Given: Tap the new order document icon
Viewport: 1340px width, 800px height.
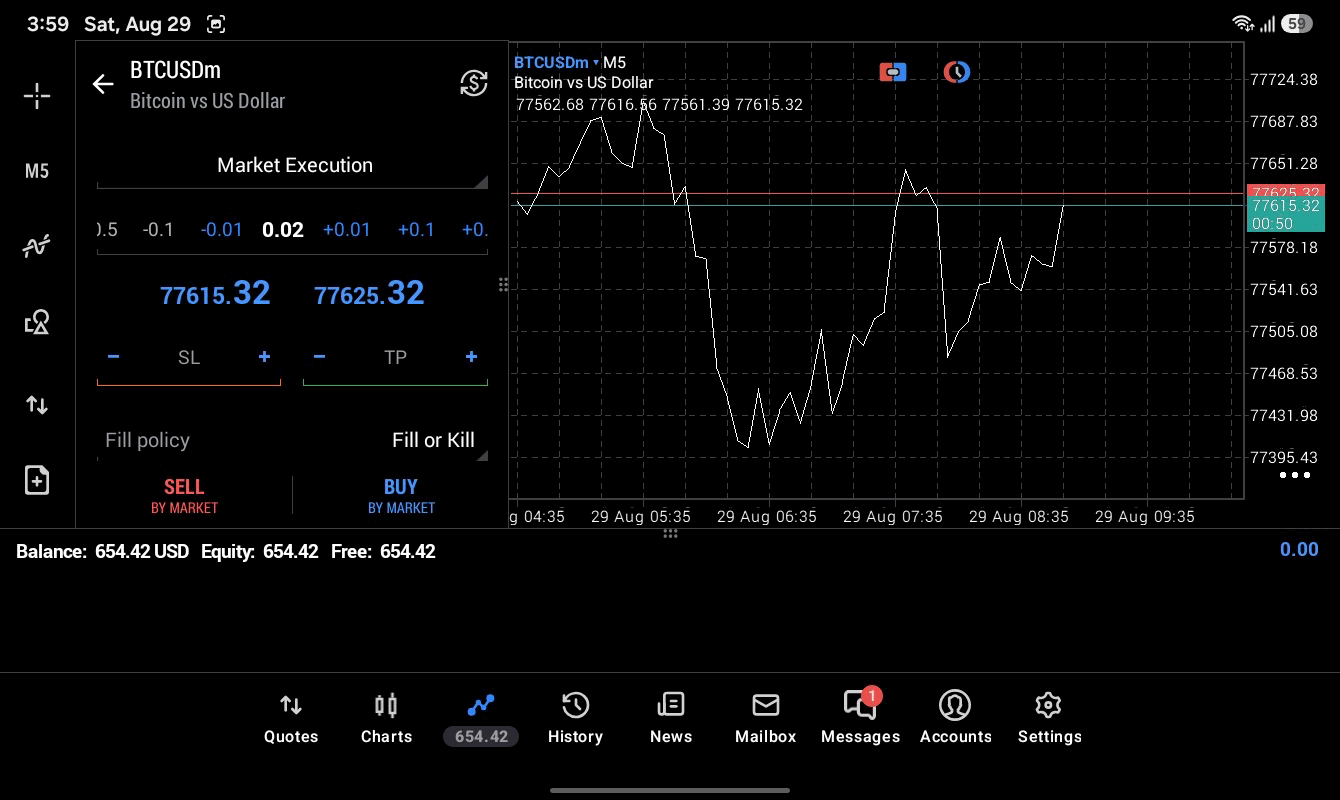Looking at the screenshot, I should click(37, 480).
